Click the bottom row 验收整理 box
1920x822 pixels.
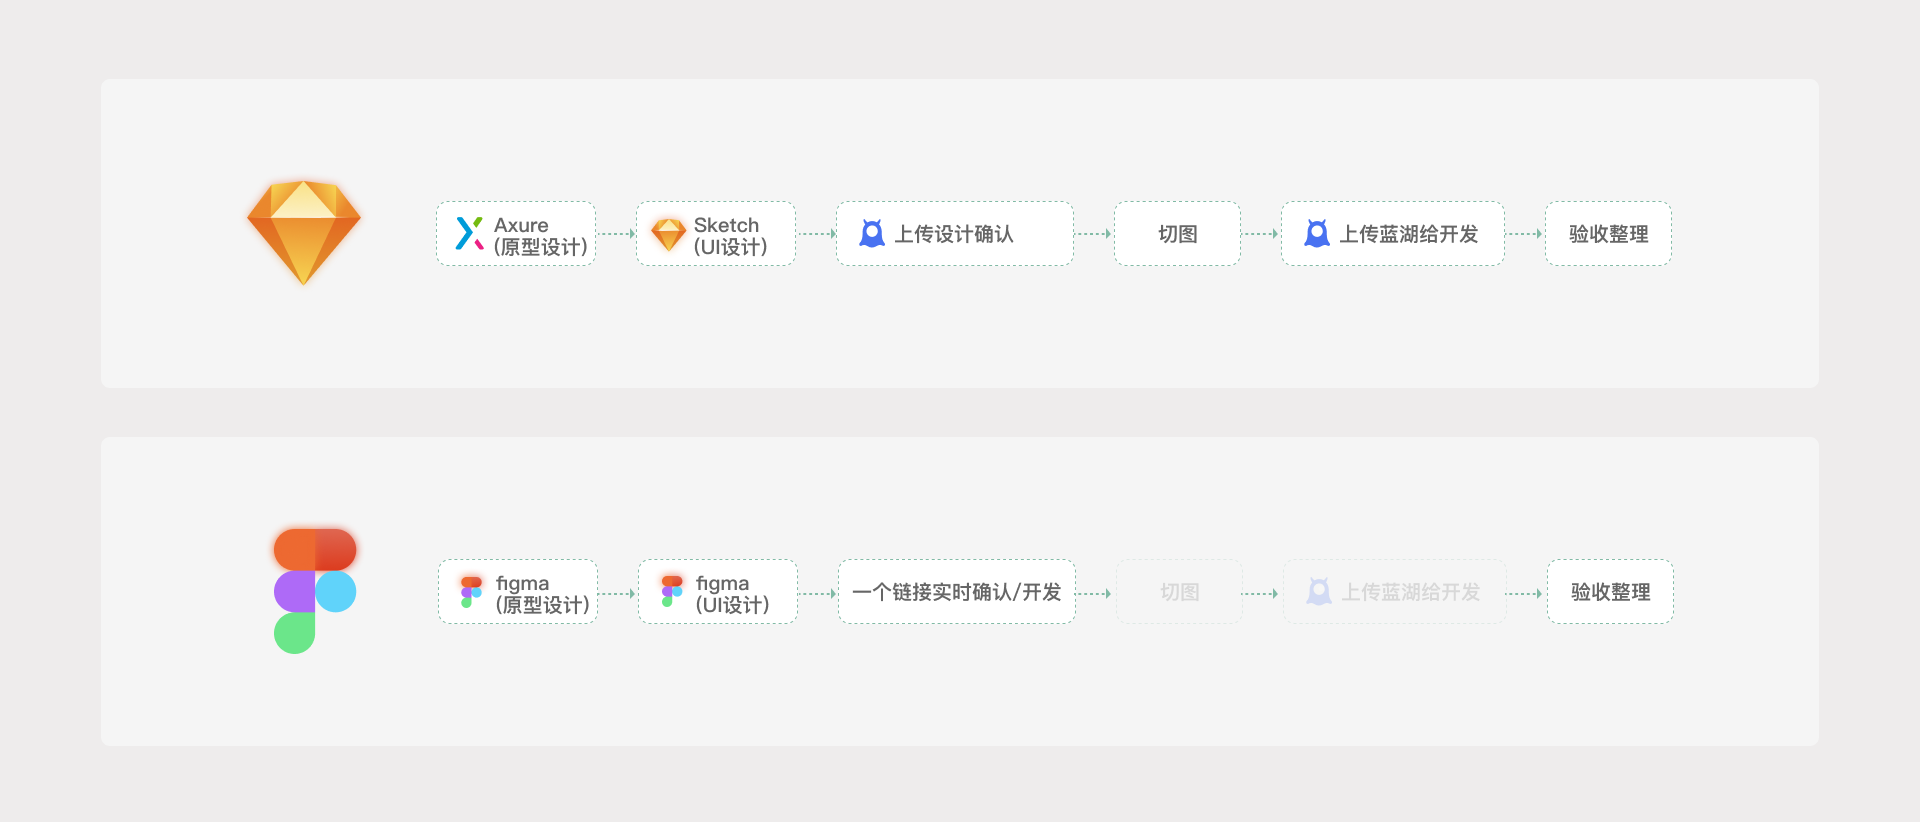1610,592
